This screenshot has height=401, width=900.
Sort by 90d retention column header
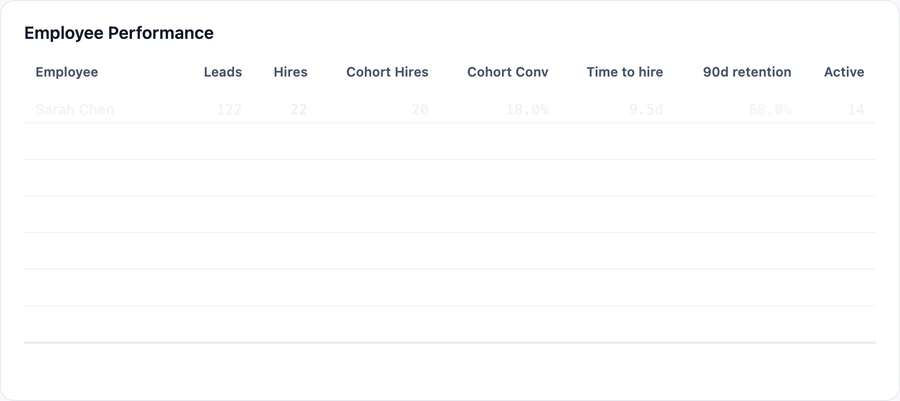[x=747, y=72]
